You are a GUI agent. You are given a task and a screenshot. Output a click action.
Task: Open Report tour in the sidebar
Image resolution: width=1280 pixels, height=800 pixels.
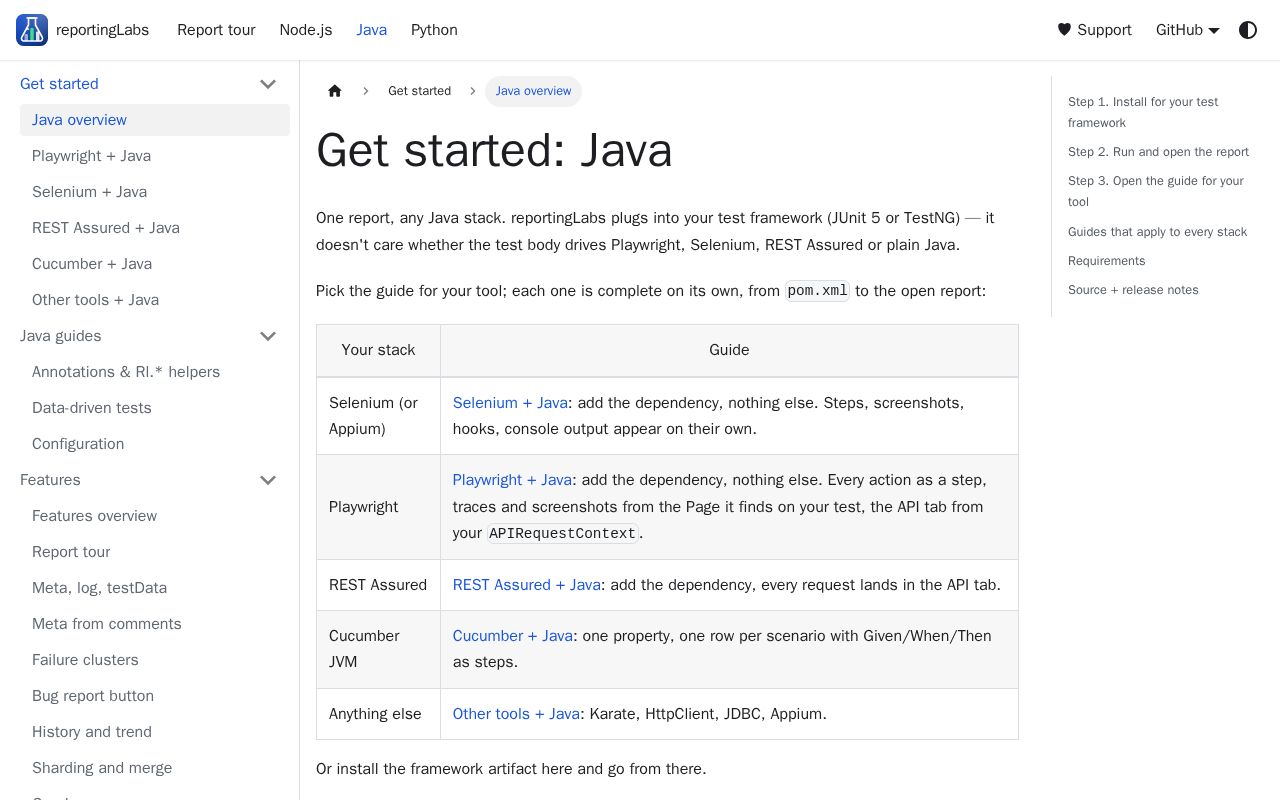point(155,552)
